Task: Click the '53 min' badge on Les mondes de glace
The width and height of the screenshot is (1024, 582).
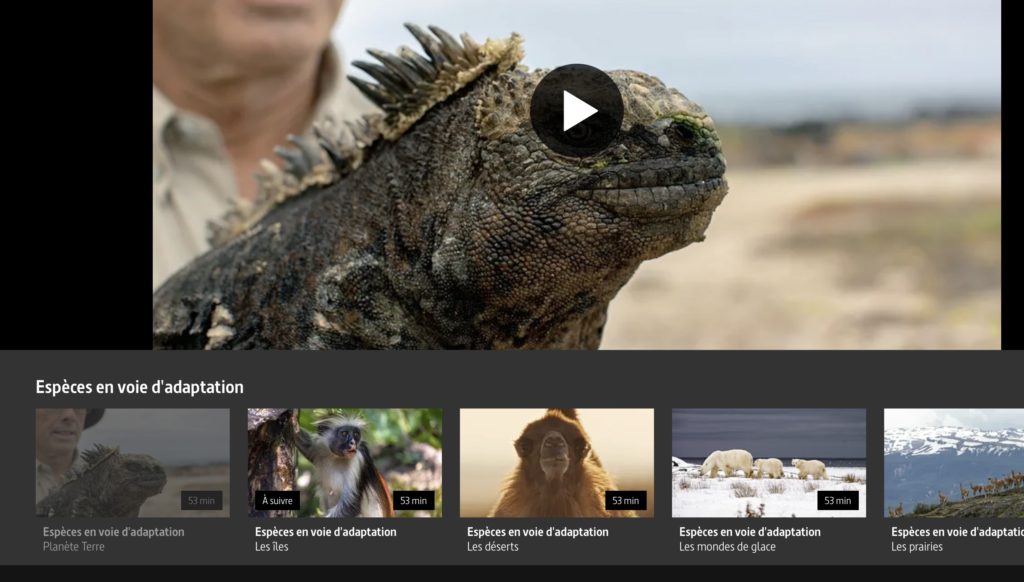Action: [838, 500]
